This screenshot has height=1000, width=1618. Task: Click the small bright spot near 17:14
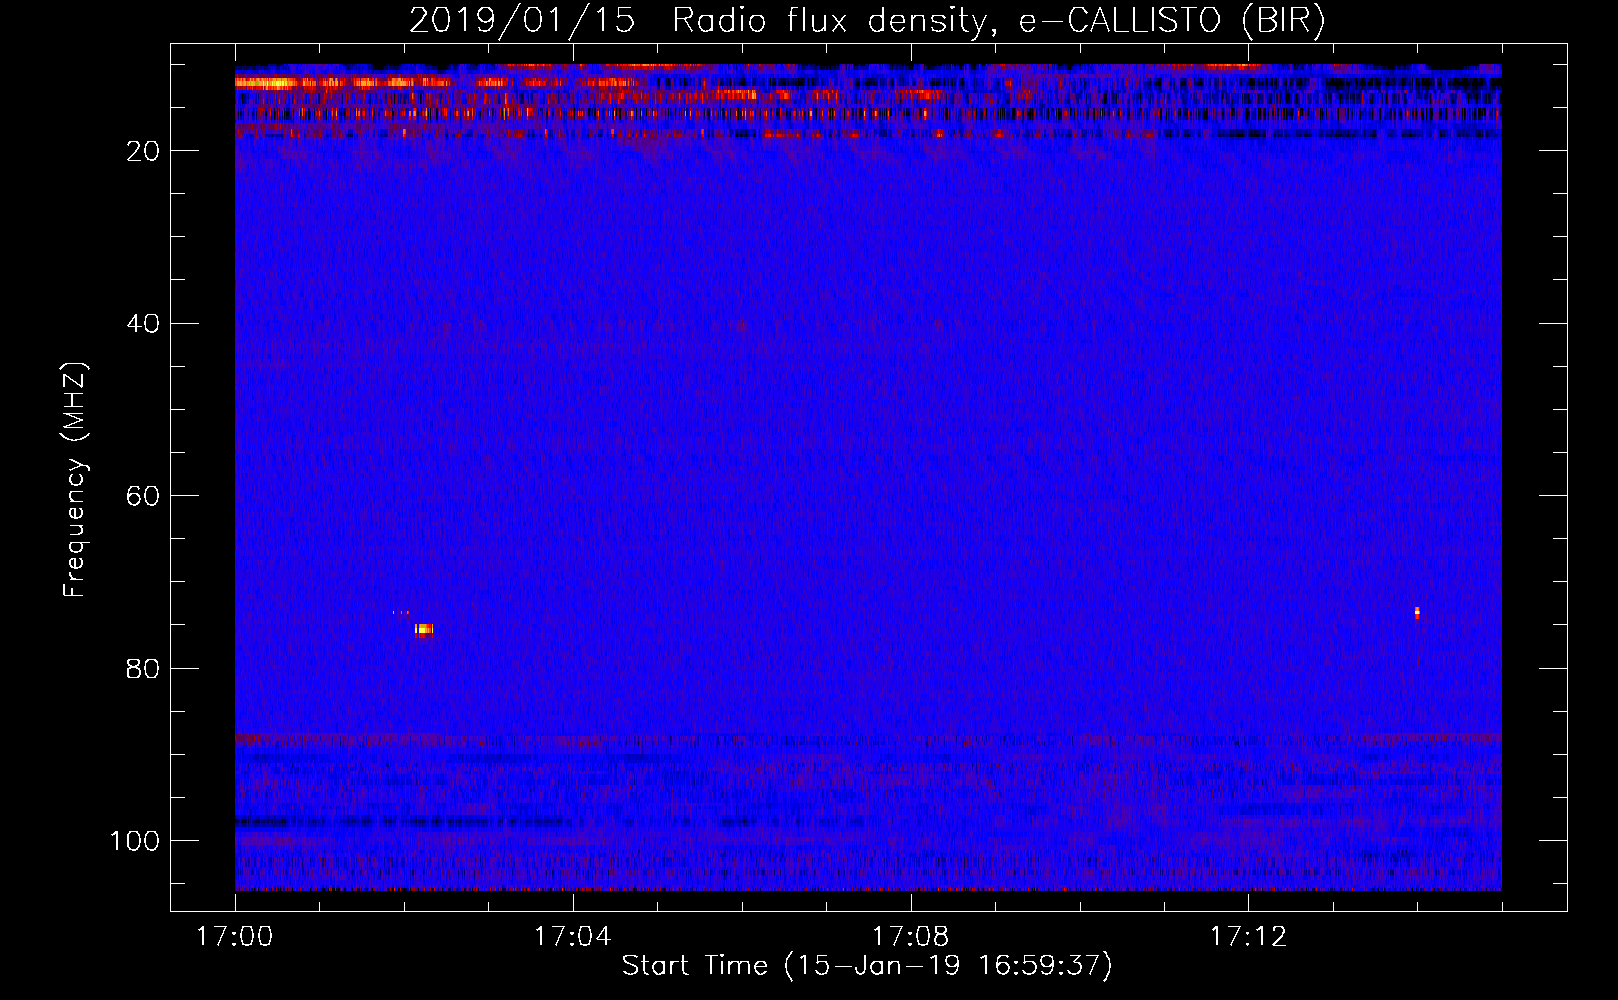[1417, 613]
